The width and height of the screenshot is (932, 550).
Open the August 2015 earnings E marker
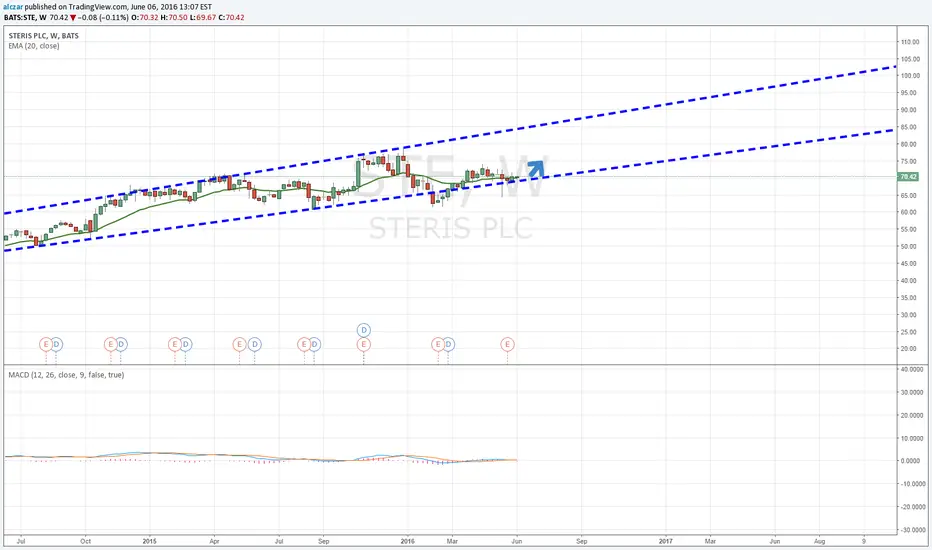[x=304, y=344]
